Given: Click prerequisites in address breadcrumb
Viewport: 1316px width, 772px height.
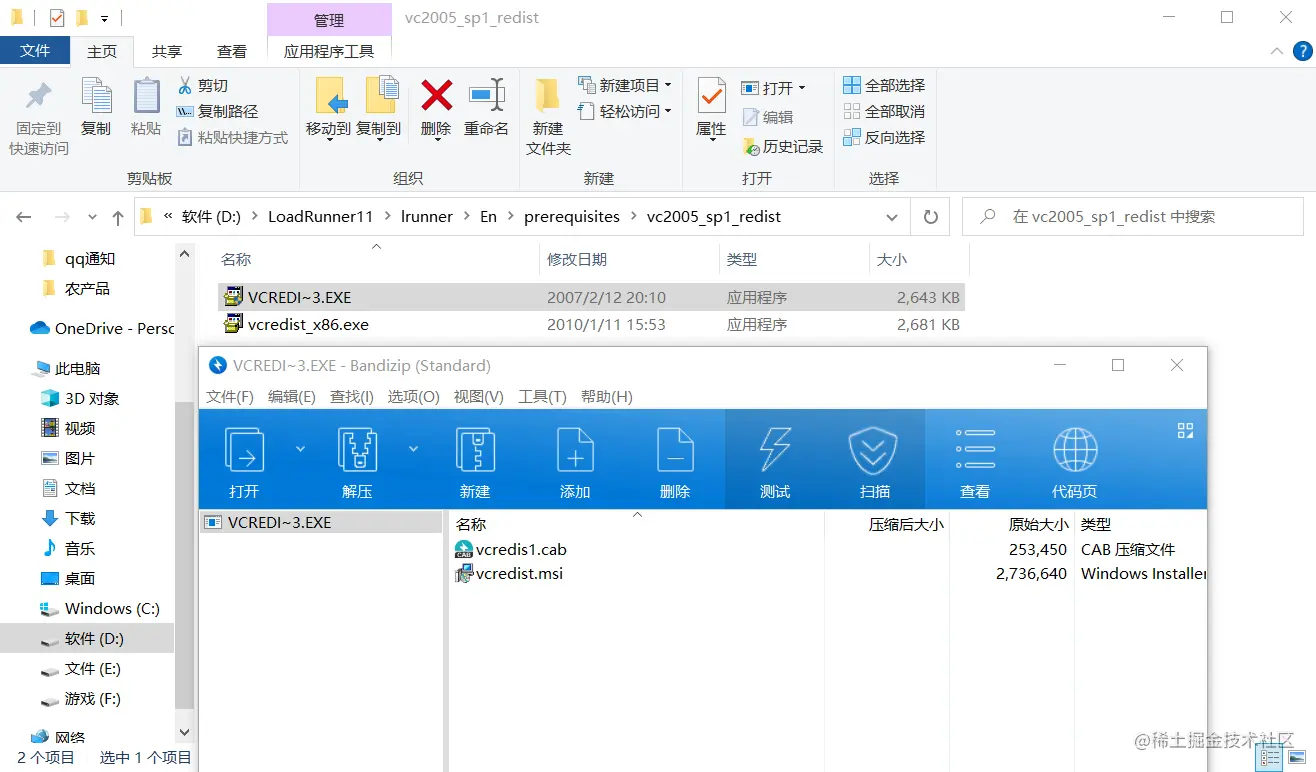Looking at the screenshot, I should coord(572,217).
